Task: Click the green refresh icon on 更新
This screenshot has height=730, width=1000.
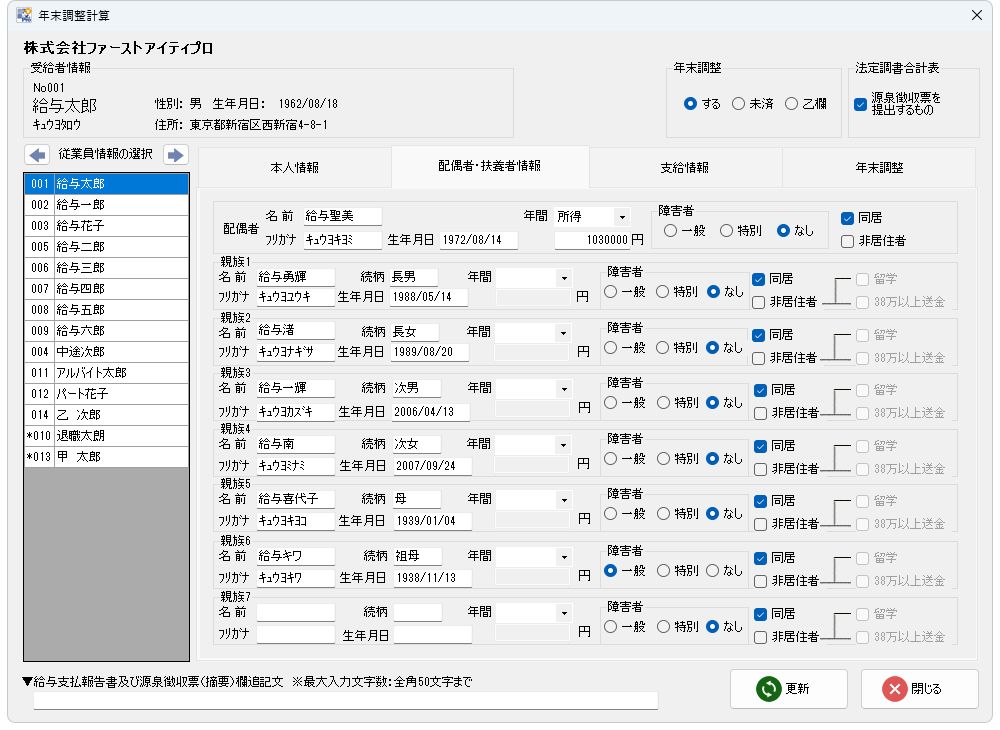Action: [x=768, y=689]
